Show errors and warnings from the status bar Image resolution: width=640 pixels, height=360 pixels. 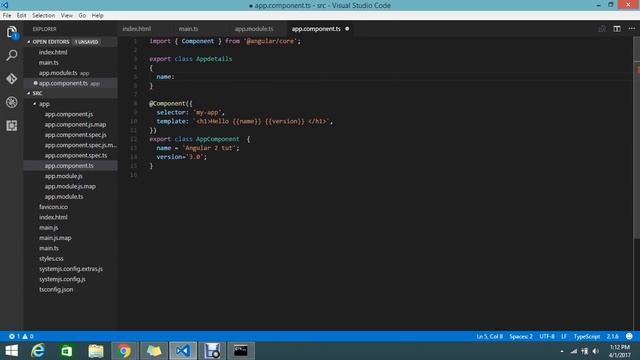pos(21,336)
